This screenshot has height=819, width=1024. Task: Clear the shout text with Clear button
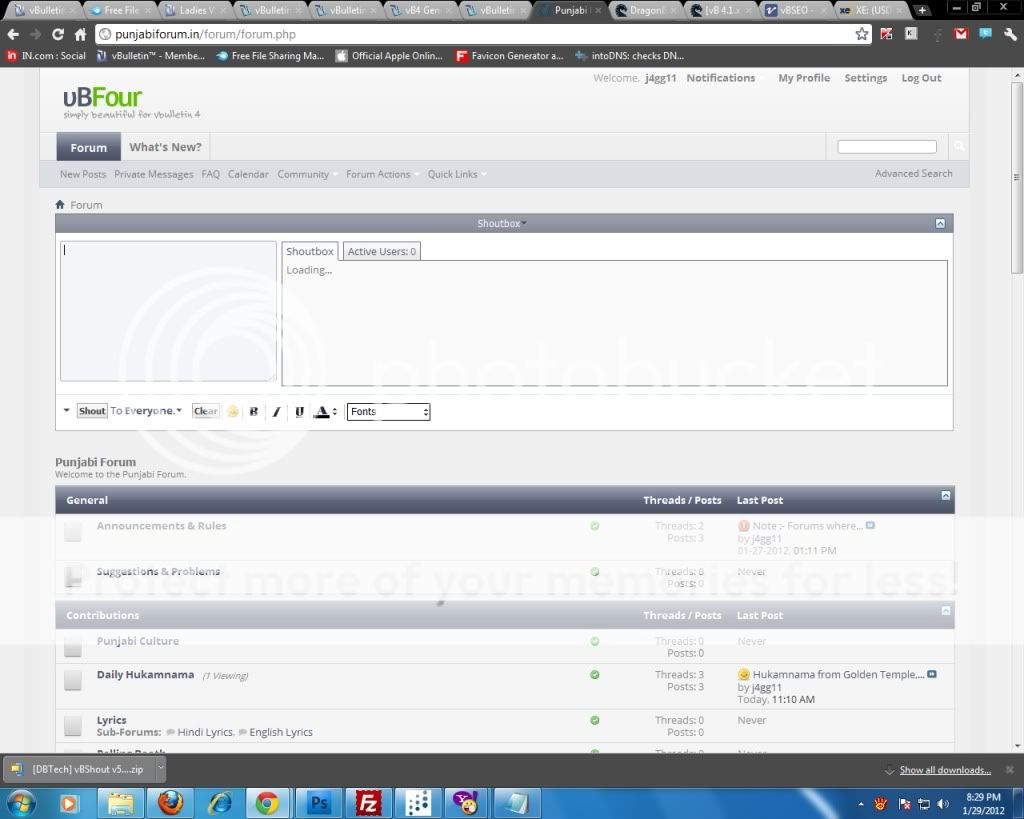205,411
